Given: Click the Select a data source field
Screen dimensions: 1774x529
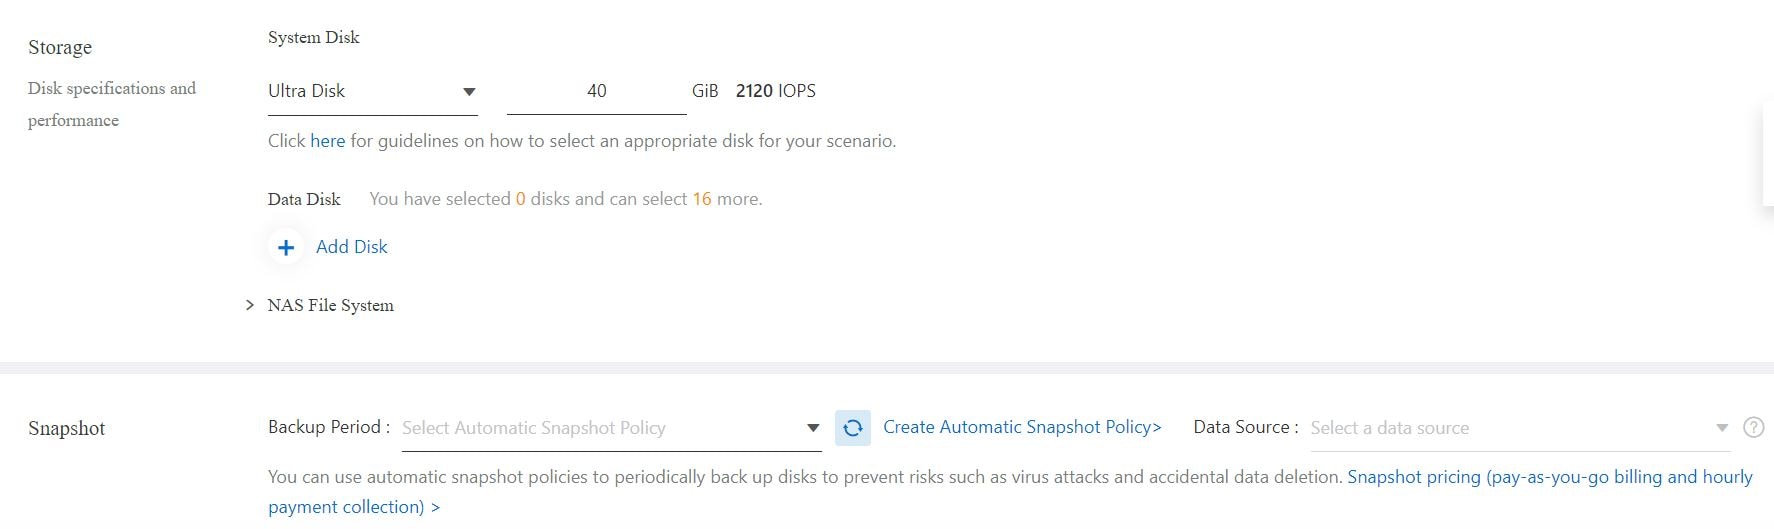Looking at the screenshot, I should (1518, 428).
